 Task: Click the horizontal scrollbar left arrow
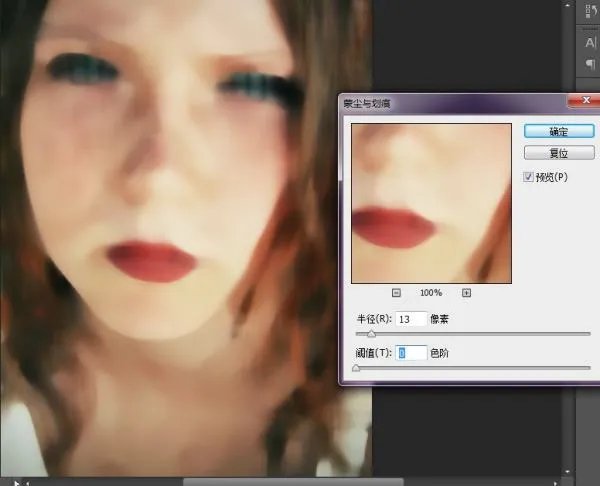tap(27, 481)
